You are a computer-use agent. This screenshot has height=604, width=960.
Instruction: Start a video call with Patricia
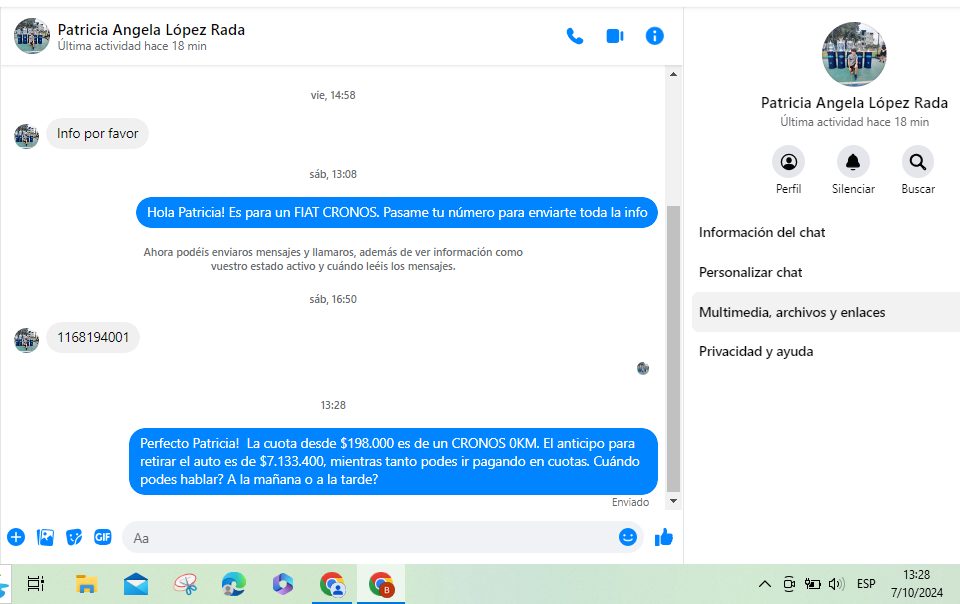click(x=615, y=36)
